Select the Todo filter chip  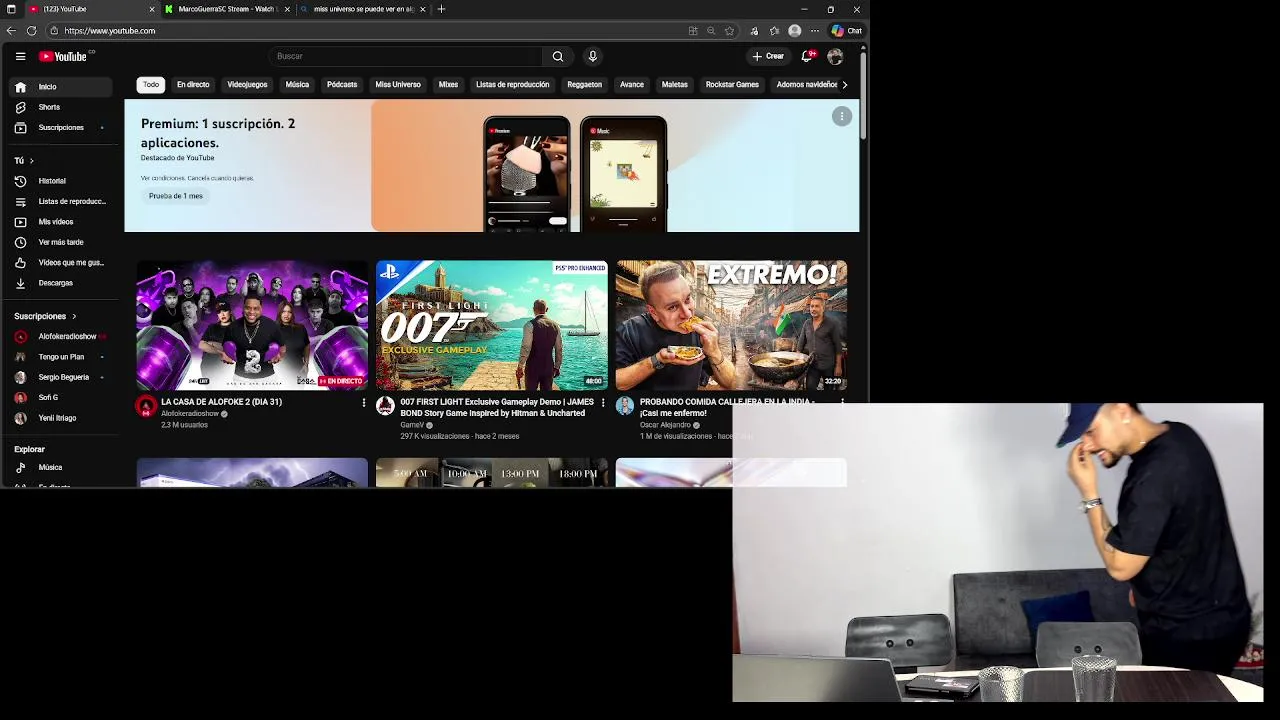point(151,85)
